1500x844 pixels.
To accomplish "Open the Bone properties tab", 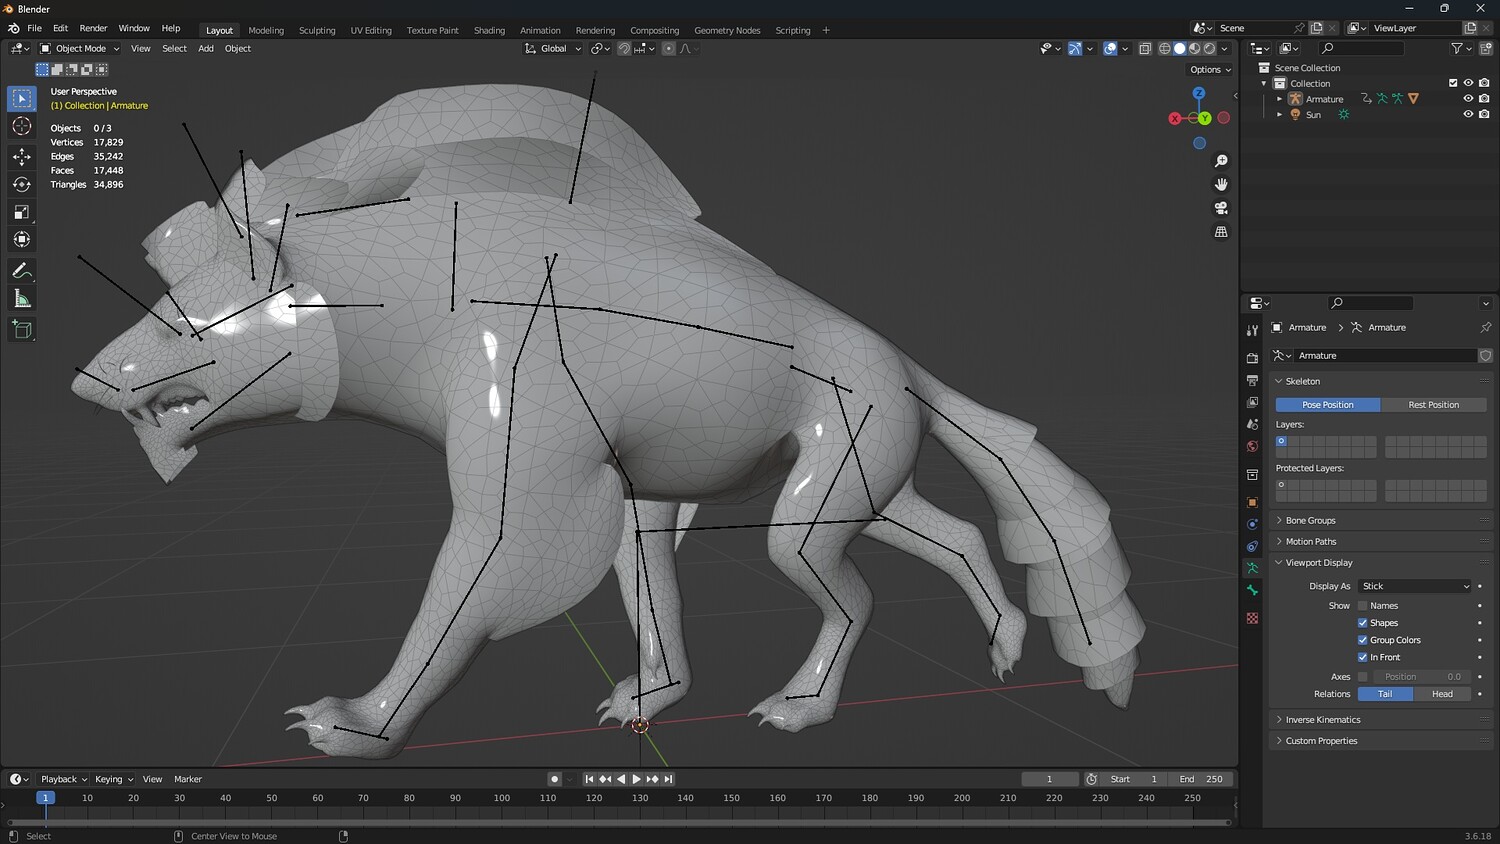I will click(1252, 590).
